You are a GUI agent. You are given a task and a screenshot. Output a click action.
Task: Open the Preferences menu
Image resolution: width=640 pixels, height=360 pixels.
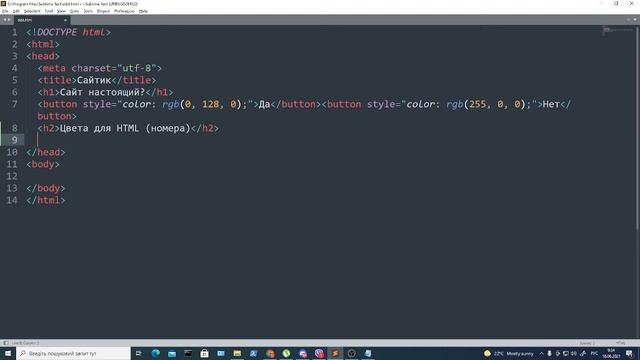click(x=124, y=11)
